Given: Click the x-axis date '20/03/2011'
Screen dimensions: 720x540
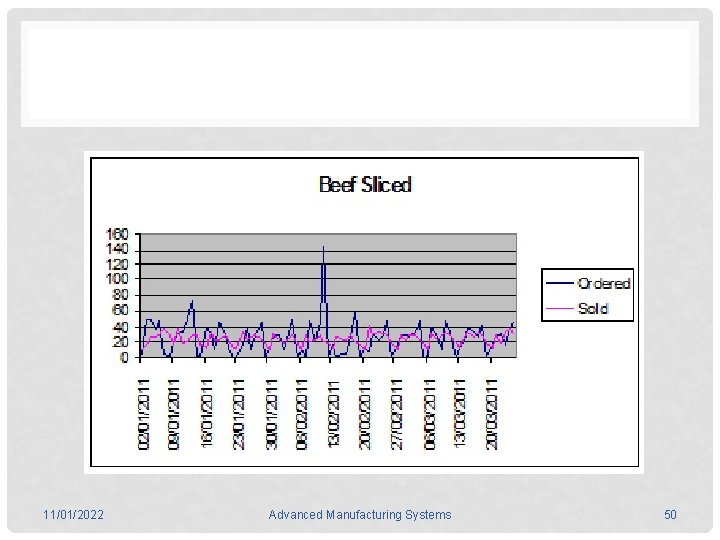Looking at the screenshot, I should tap(492, 414).
